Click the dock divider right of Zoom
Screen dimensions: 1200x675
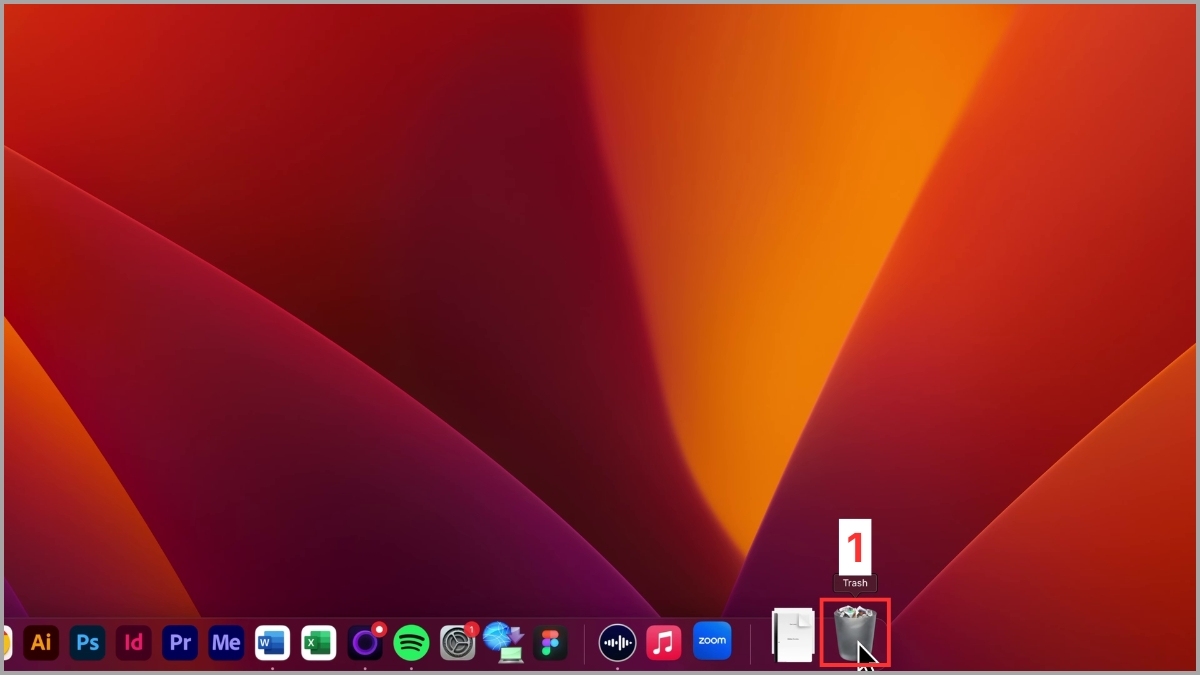(751, 642)
